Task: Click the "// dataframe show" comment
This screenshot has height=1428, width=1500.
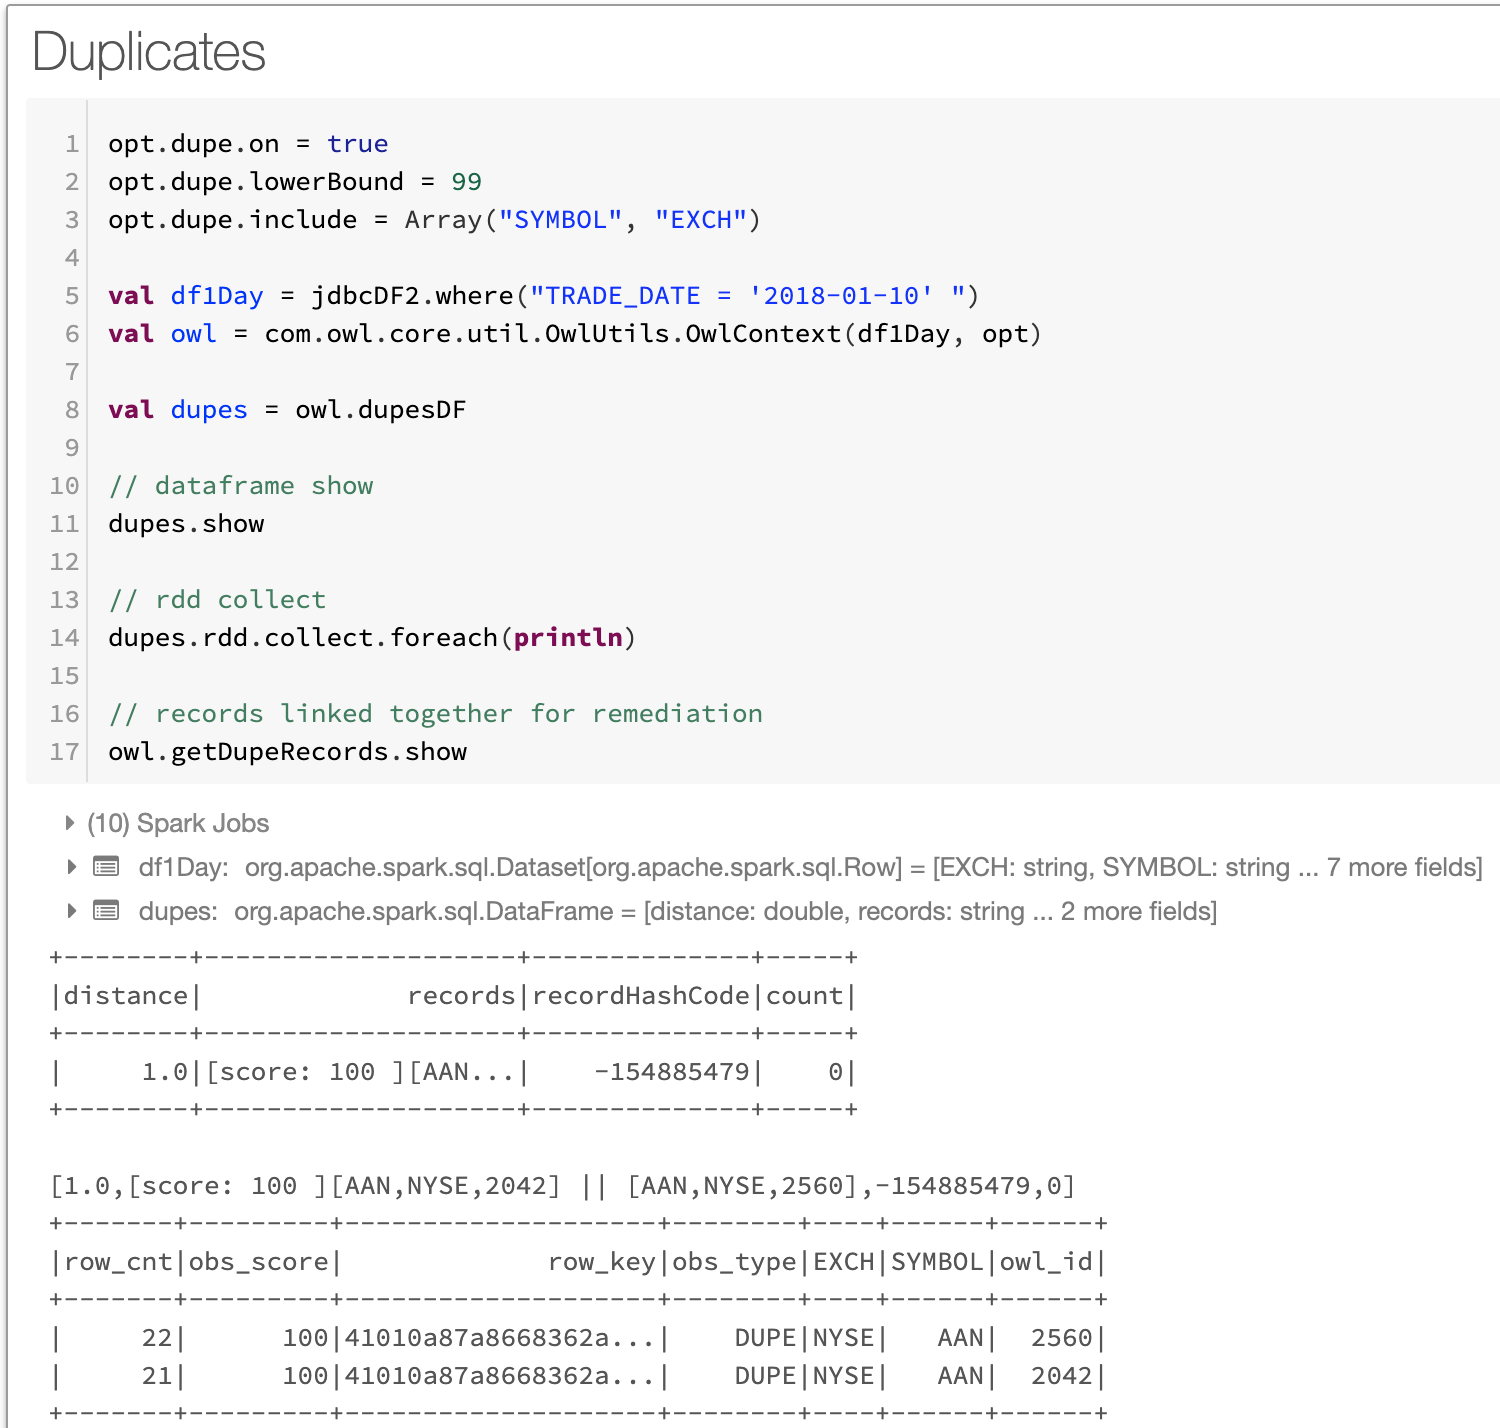Action: (240, 486)
